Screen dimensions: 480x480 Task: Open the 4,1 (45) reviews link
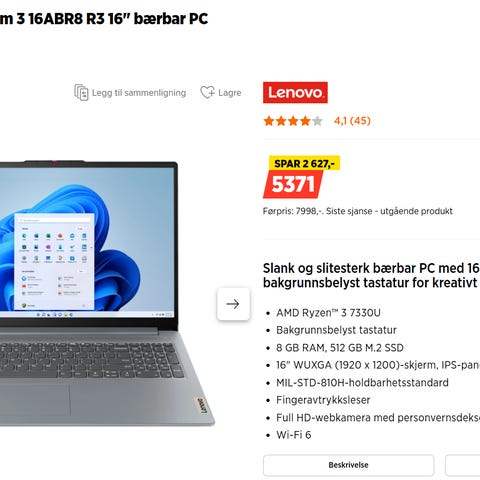(352, 121)
